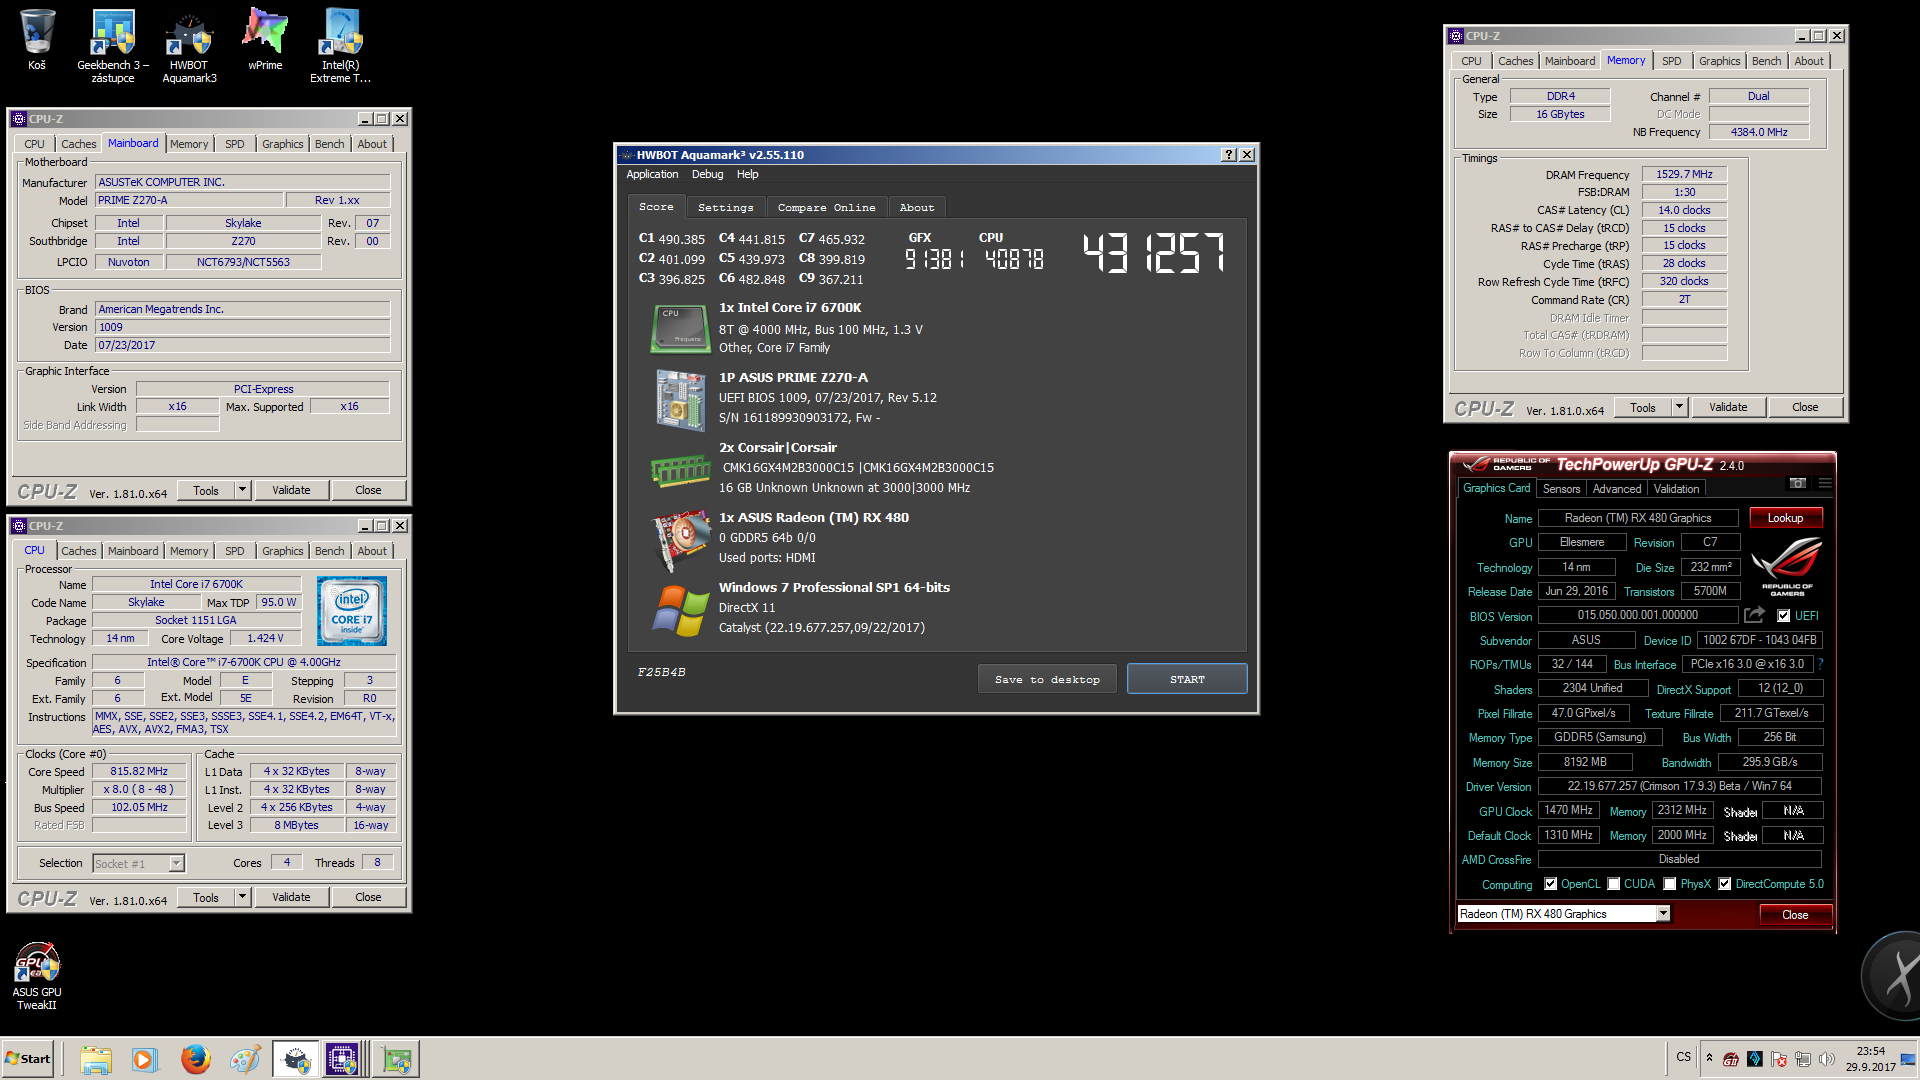Open Validation tab in GPU-Z

(x=1676, y=489)
